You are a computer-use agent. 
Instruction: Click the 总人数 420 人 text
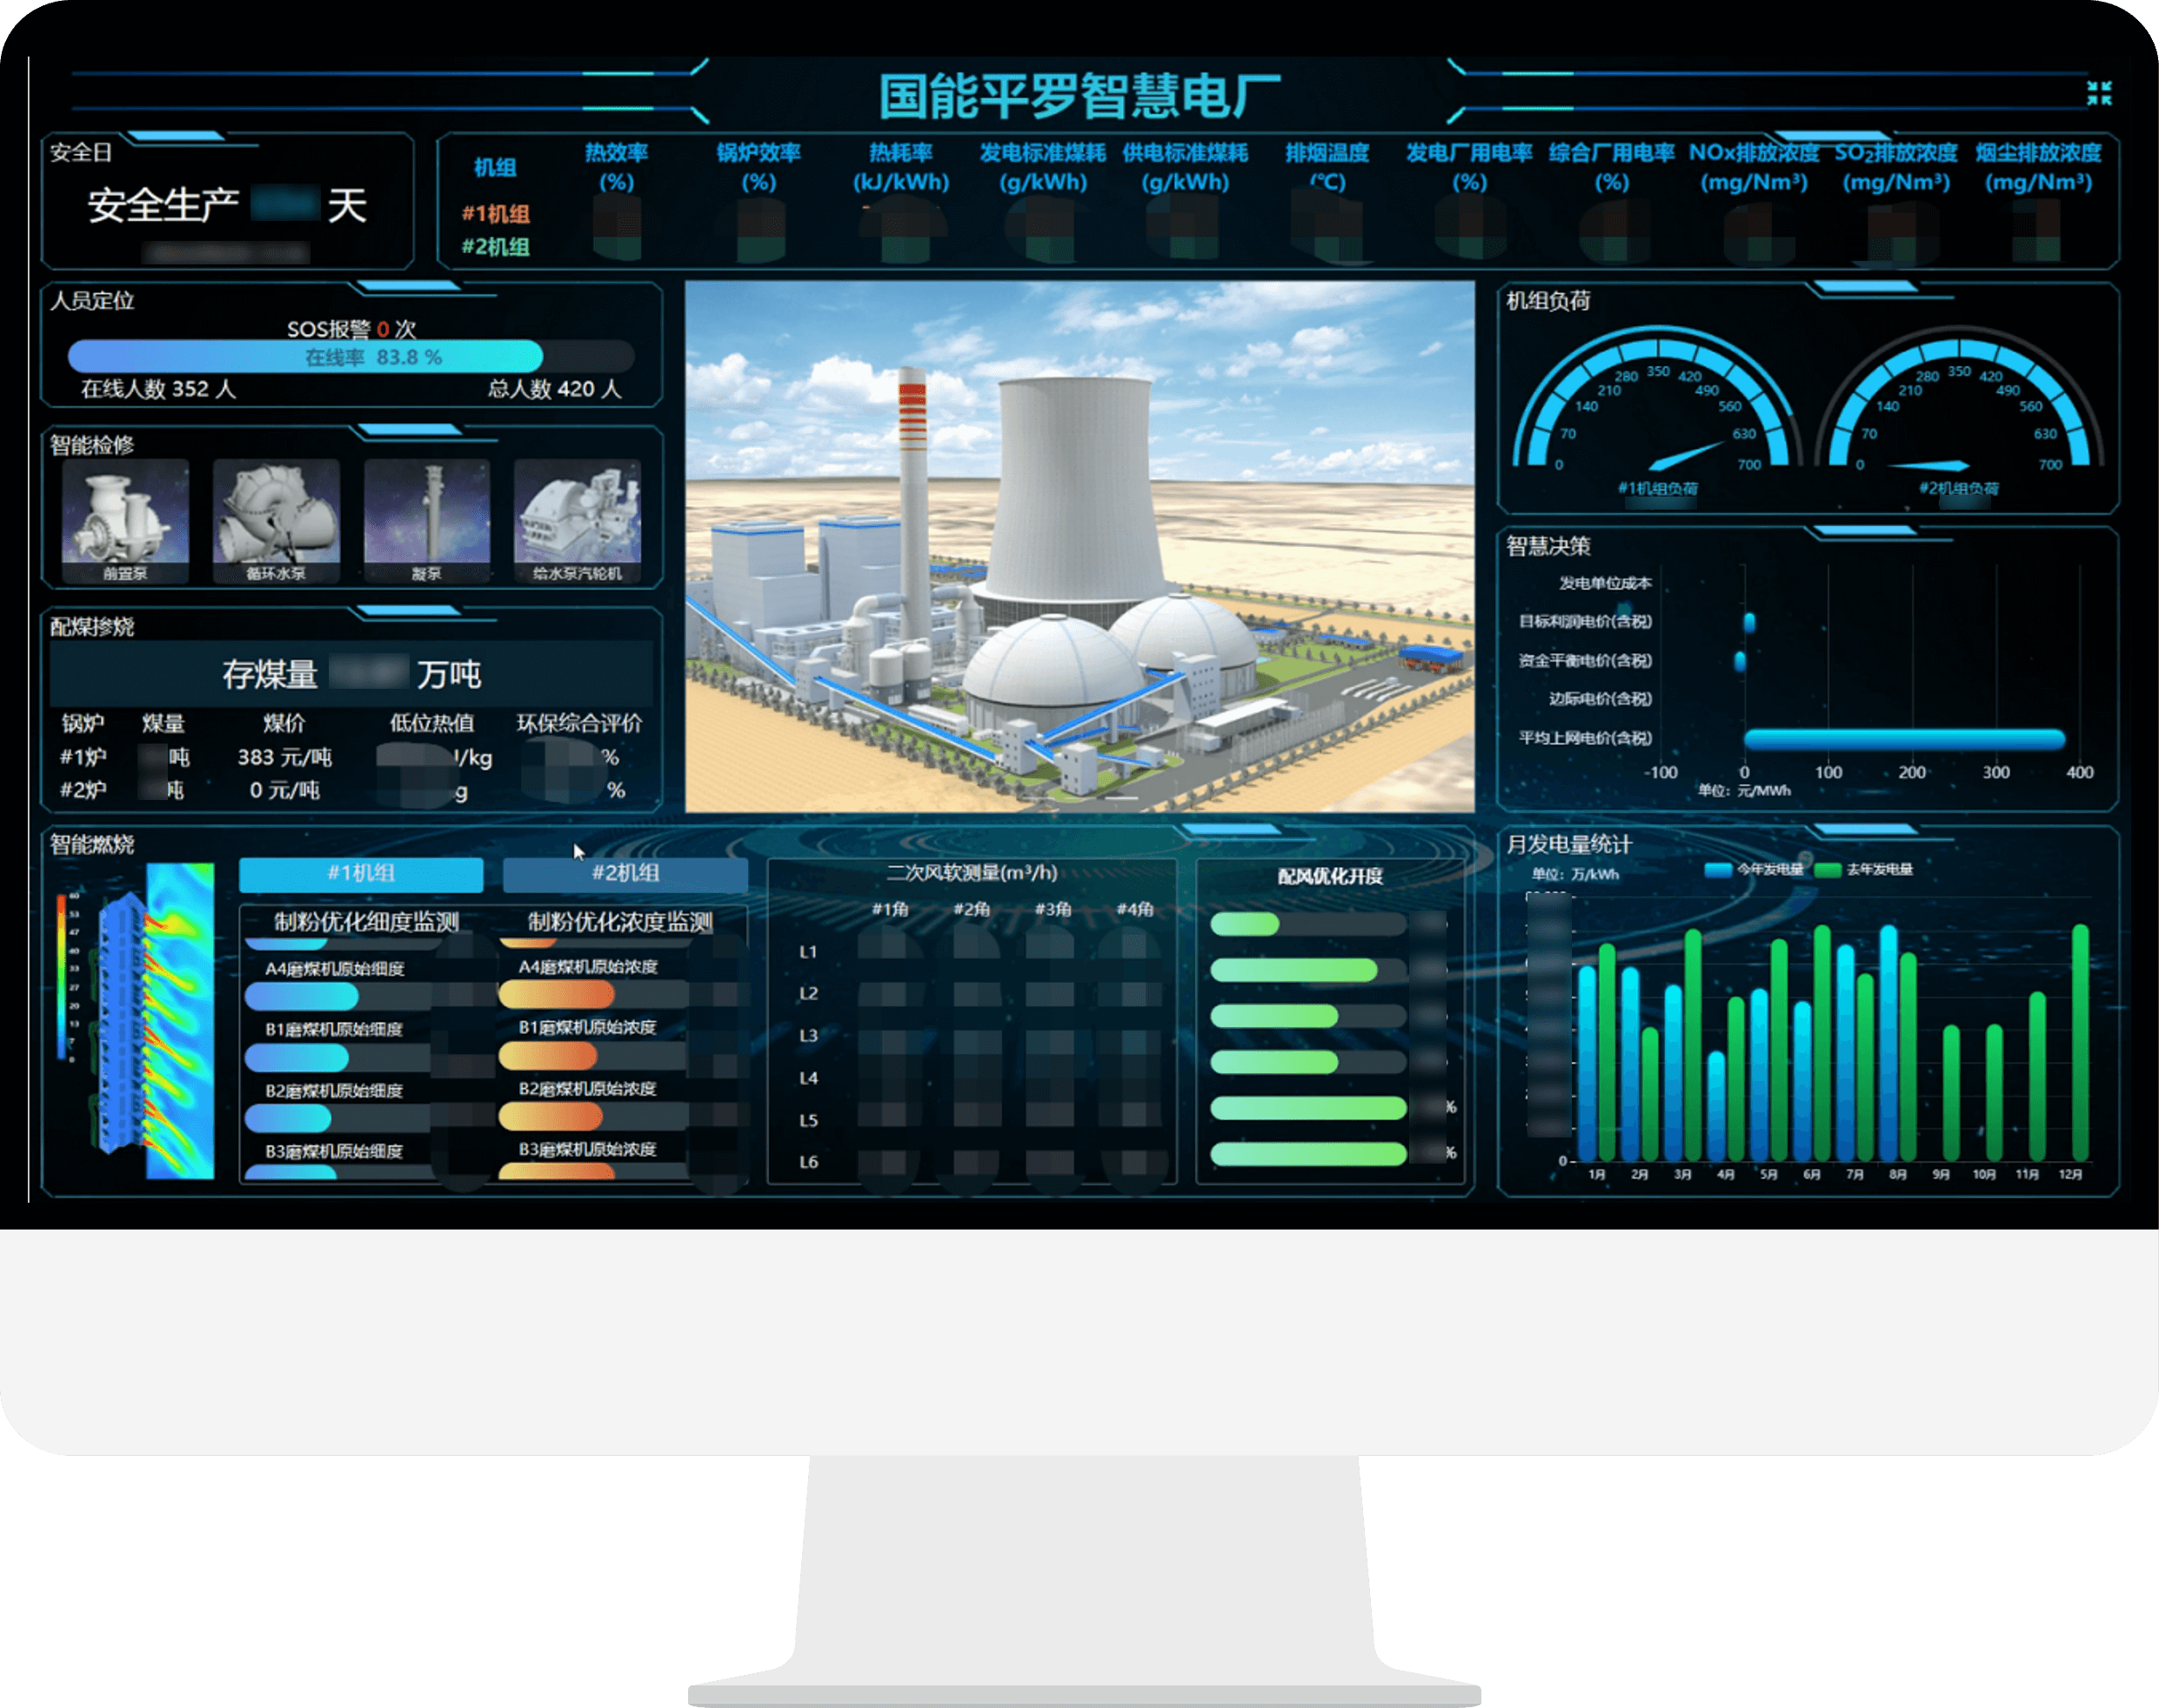555,388
